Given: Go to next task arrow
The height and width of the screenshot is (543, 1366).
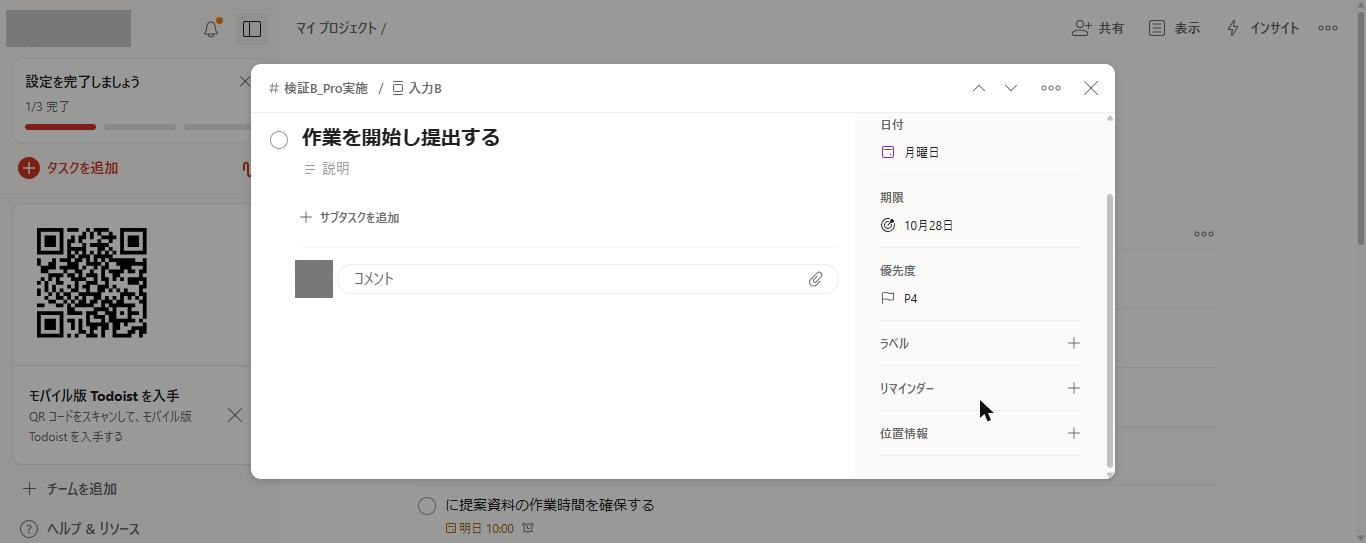Looking at the screenshot, I should click(1011, 88).
